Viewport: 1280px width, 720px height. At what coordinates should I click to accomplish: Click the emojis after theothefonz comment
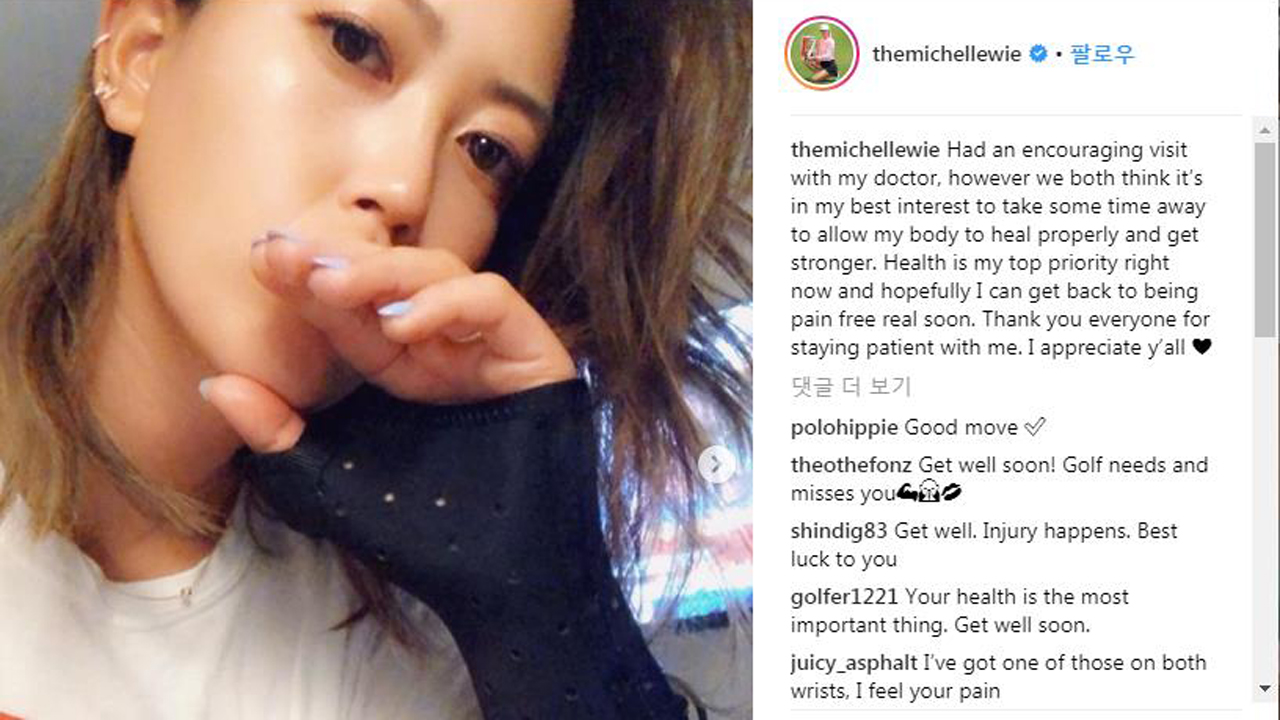pyautogui.click(x=929, y=493)
